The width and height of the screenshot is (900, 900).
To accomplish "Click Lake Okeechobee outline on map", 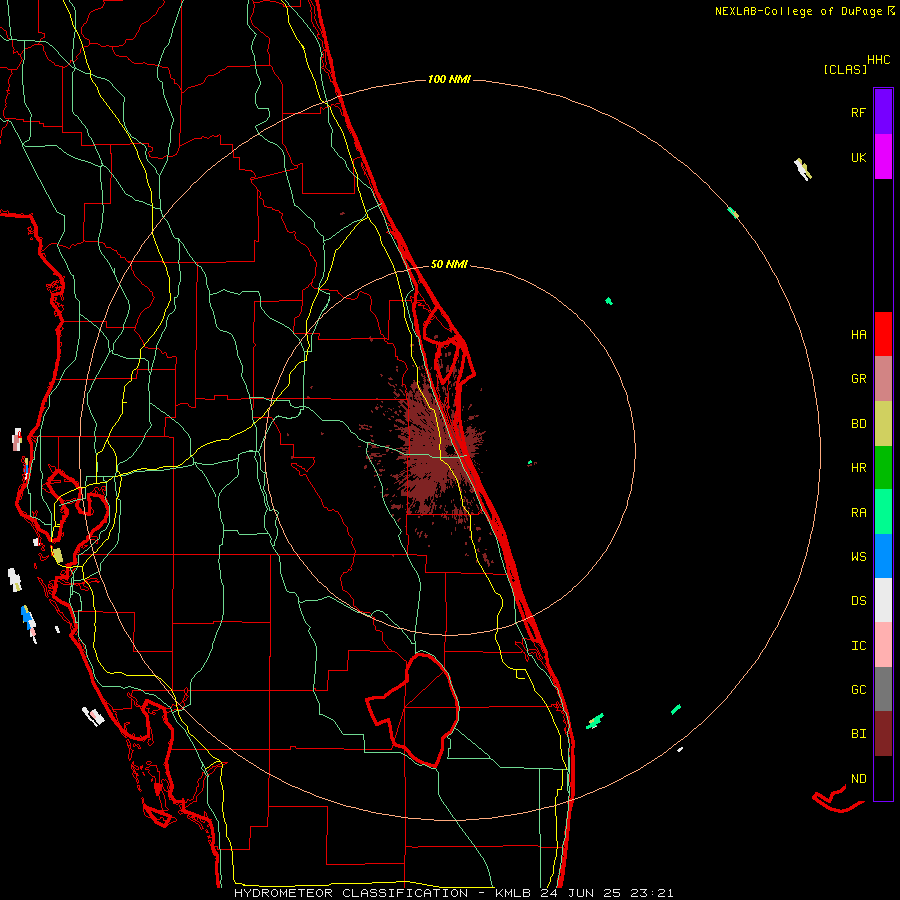I will 413,710.
